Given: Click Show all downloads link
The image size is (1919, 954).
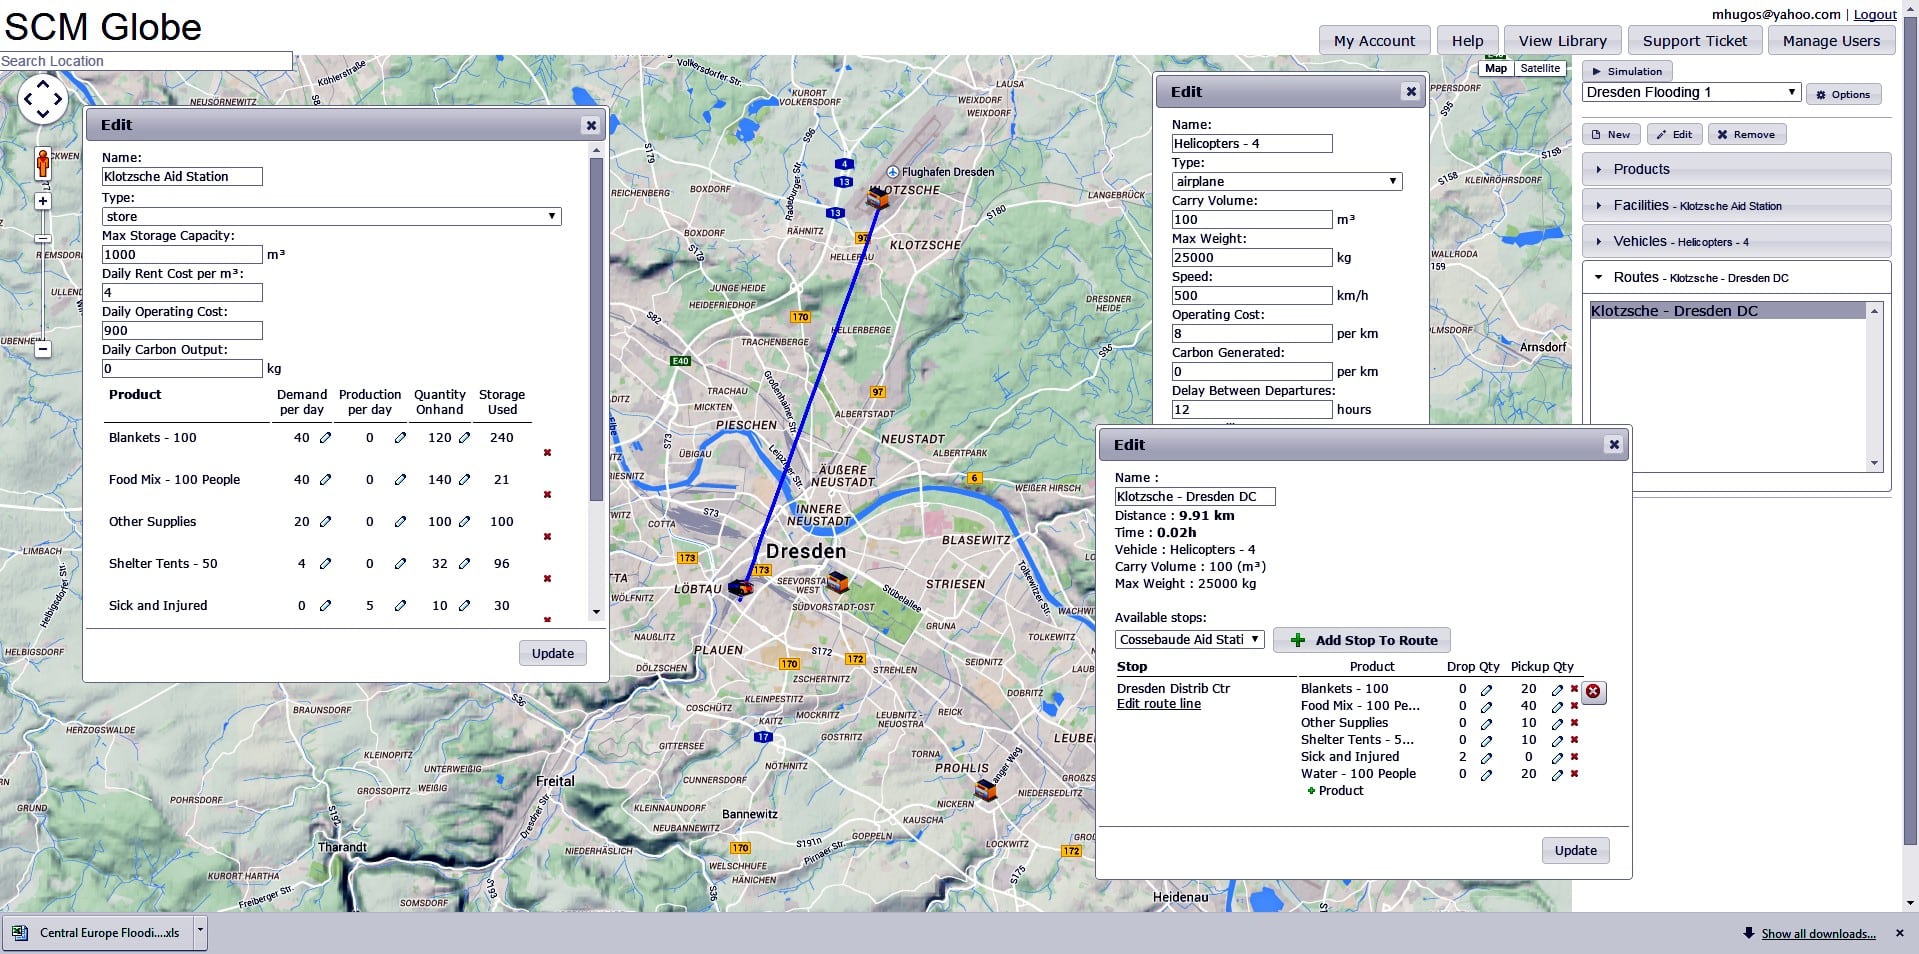Looking at the screenshot, I should tap(1818, 934).
